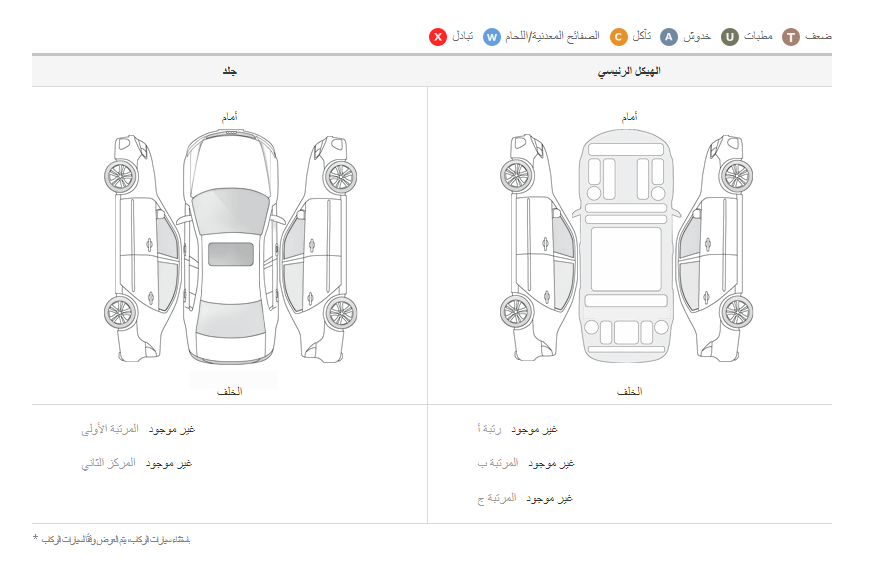
Task: Click the blue W sheet metal/welding icon
Action: pyautogui.click(x=492, y=37)
